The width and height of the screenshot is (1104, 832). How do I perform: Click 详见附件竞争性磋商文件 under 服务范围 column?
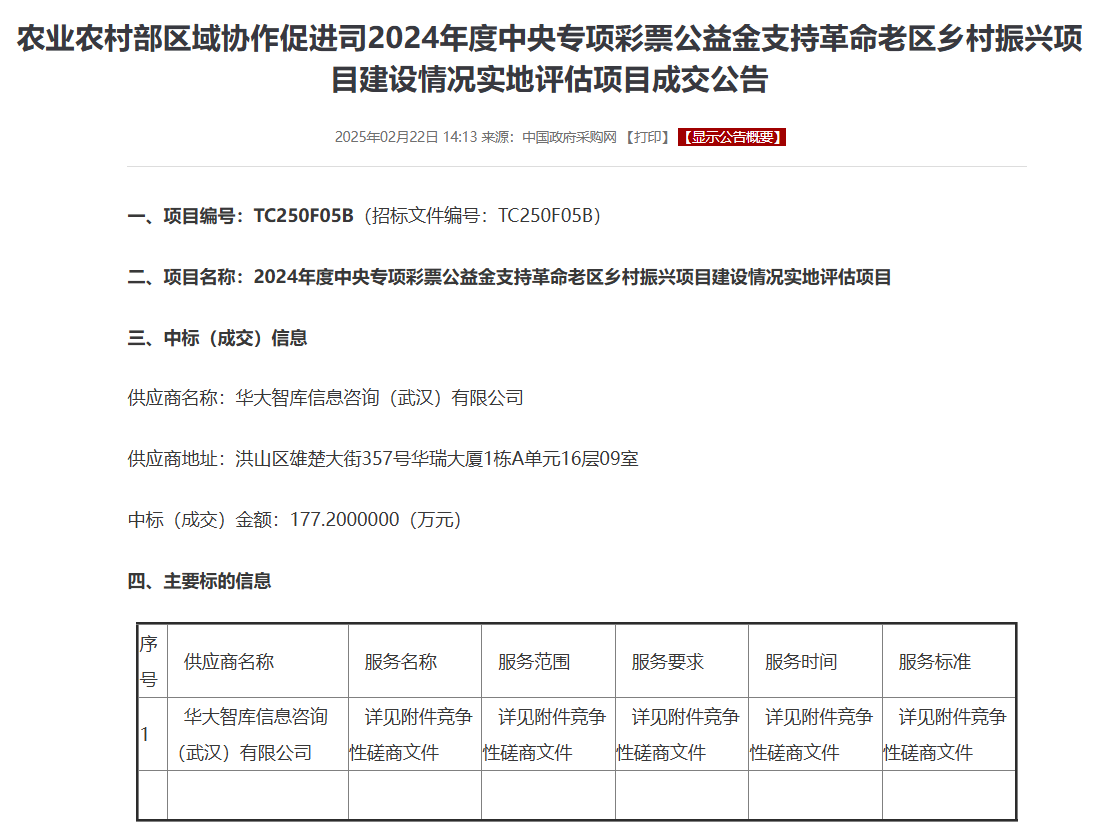click(548, 734)
